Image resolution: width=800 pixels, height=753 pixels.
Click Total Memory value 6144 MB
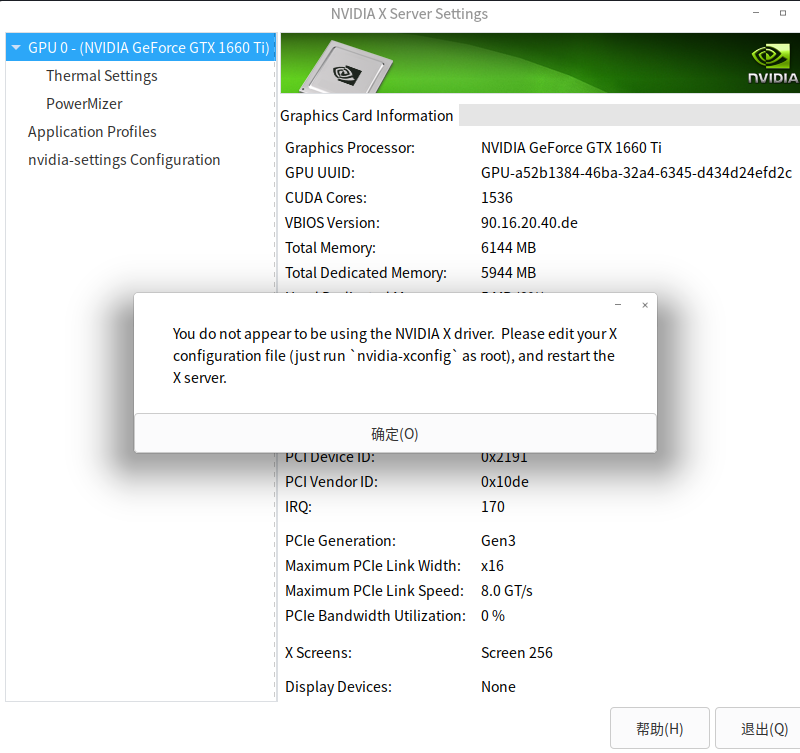point(508,248)
